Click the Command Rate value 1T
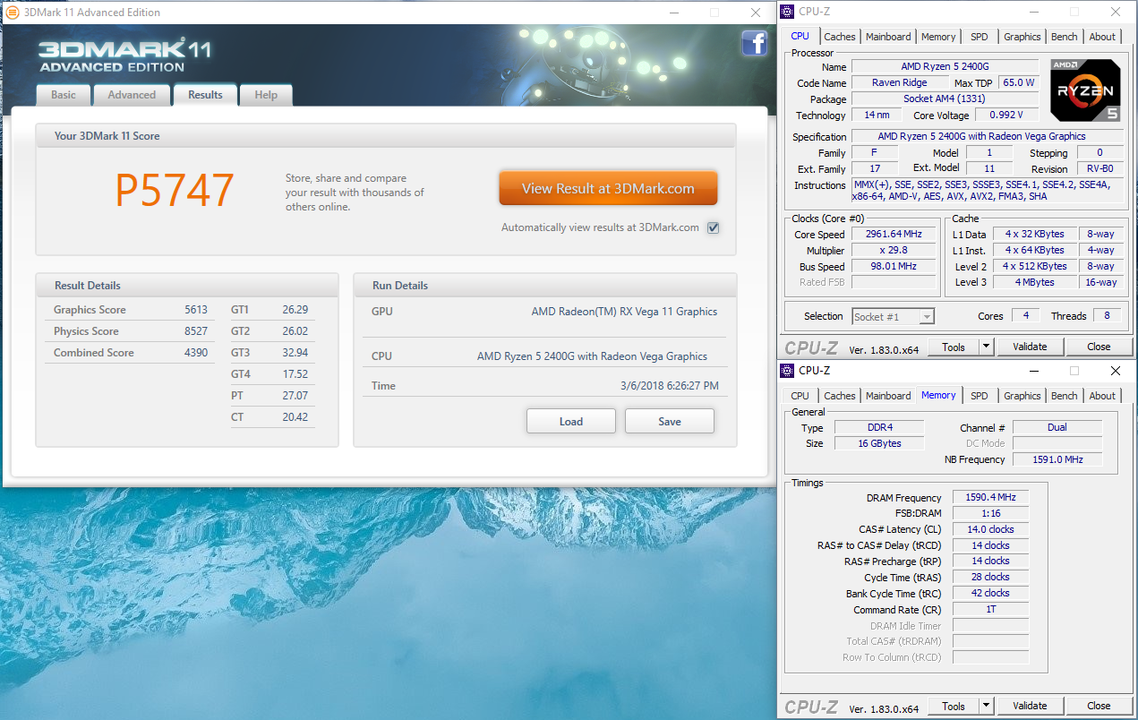This screenshot has height=720, width=1138. pos(991,609)
